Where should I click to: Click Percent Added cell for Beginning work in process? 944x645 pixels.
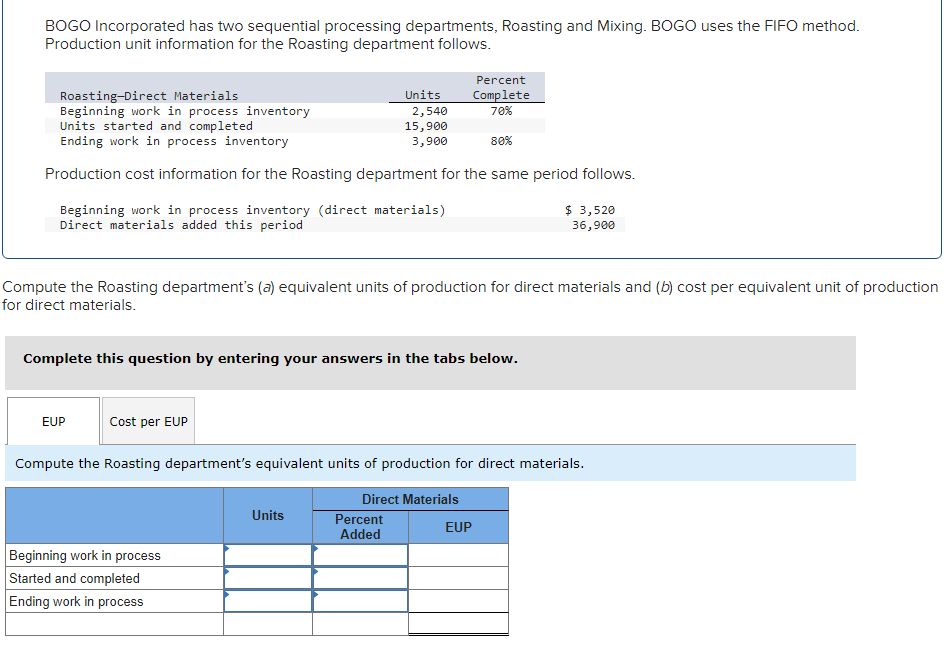[x=359, y=555]
